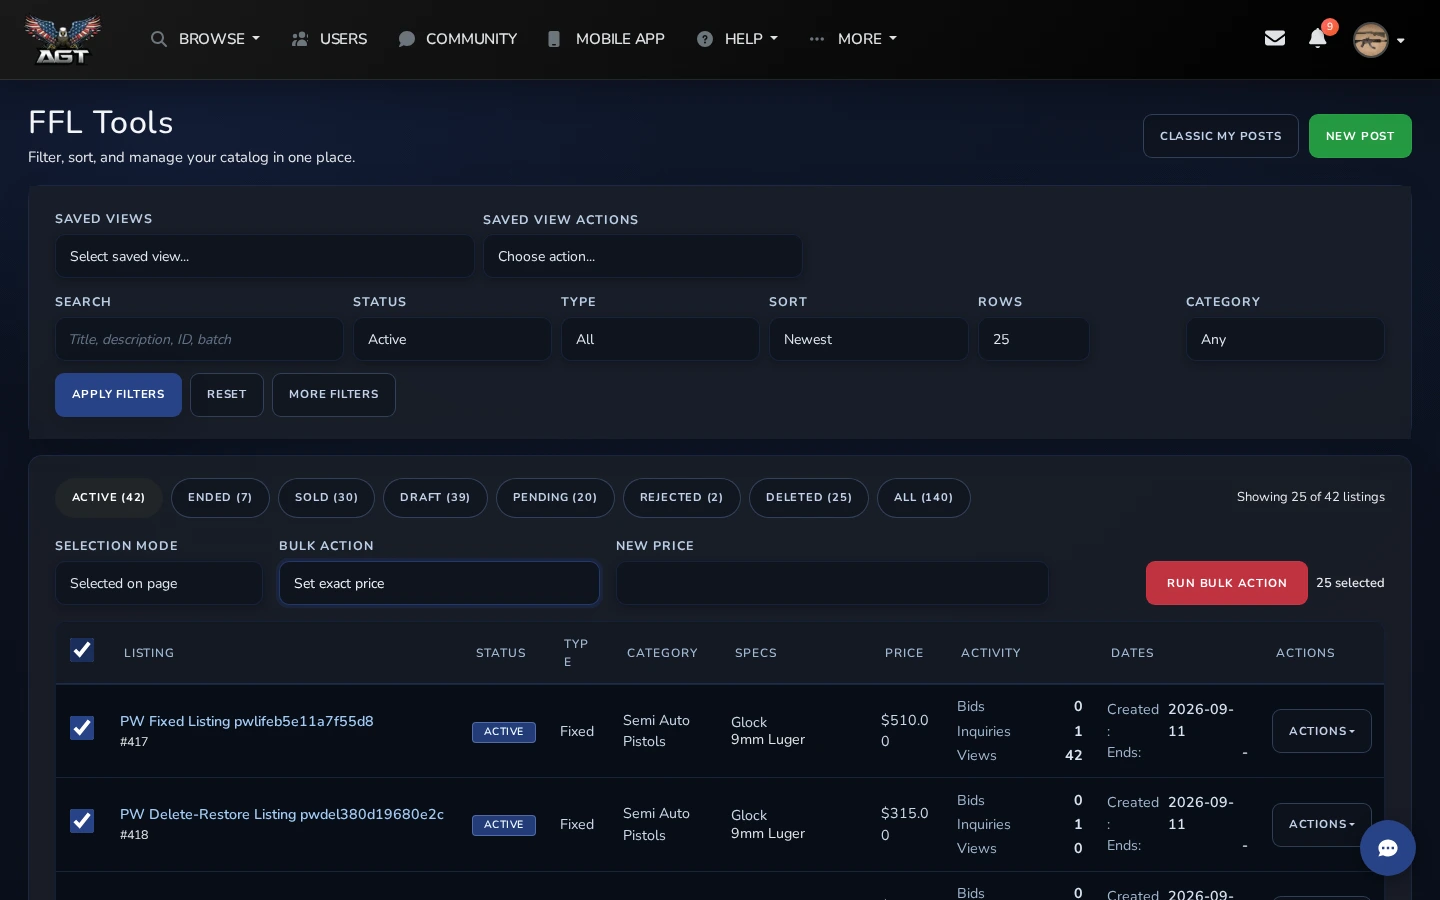This screenshot has width=1440, height=900.
Task: Open the user avatar menu
Action: (x=1379, y=40)
